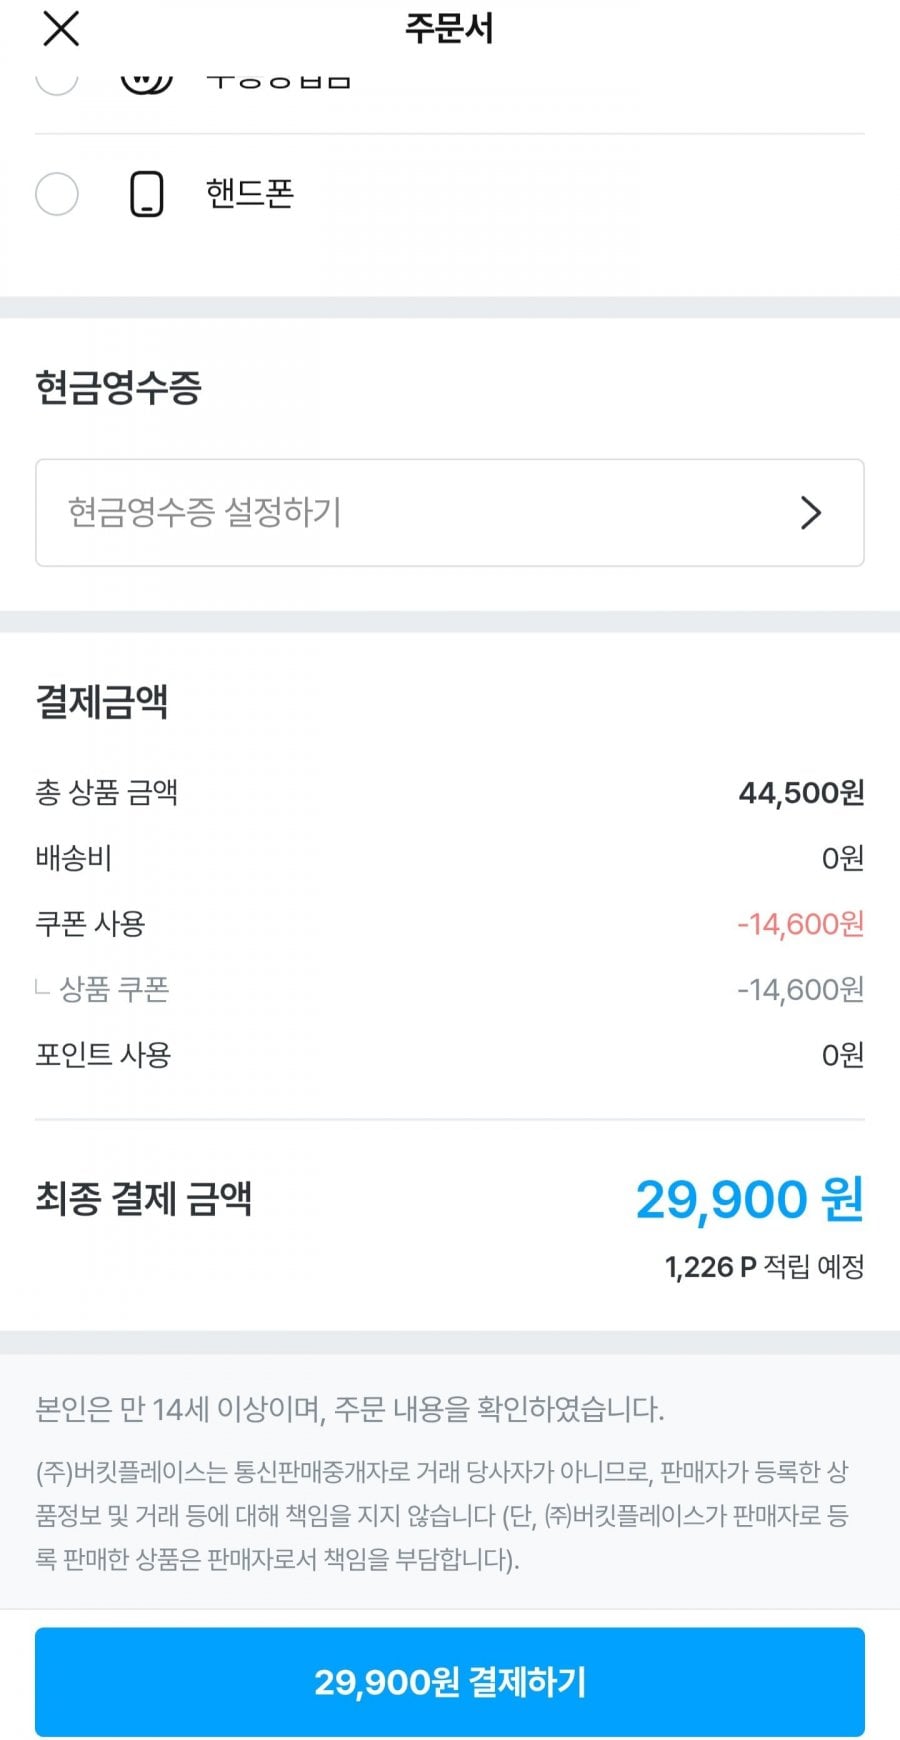This screenshot has height=1740, width=900.
Task: Tap the 44,500원 total product amount
Action: click(x=801, y=793)
